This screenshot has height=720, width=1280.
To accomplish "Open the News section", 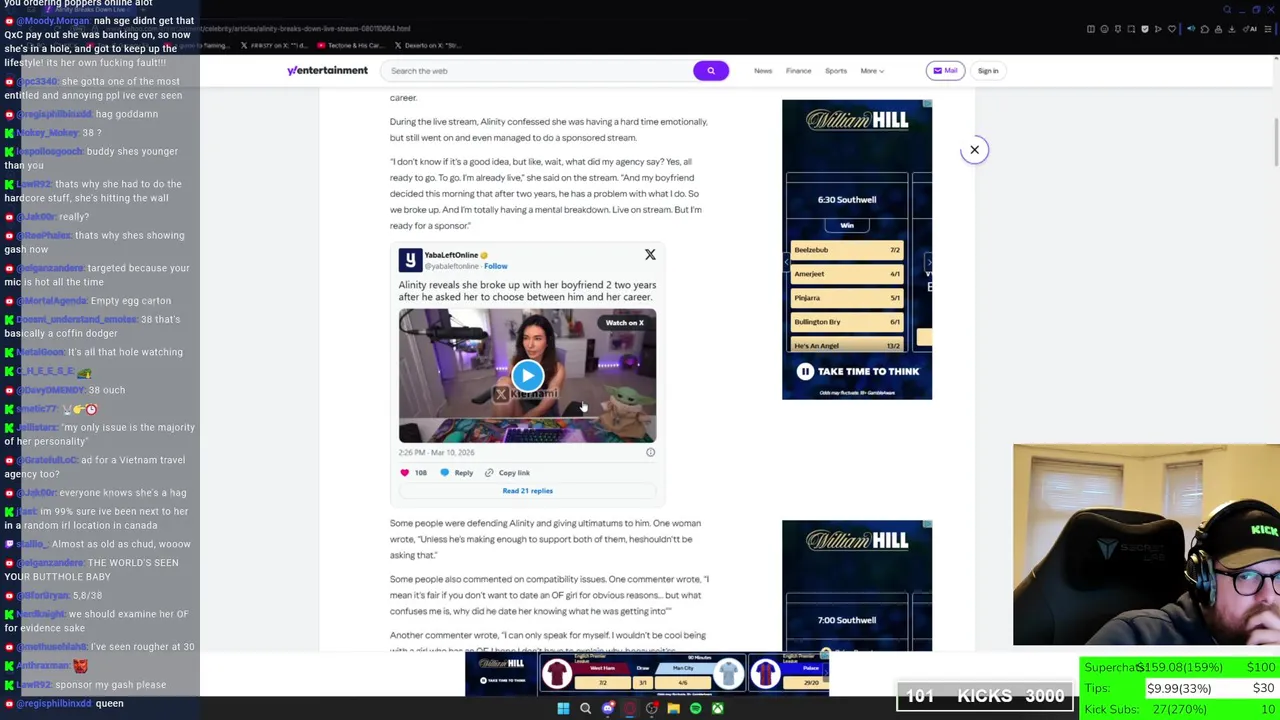I will 763,71.
